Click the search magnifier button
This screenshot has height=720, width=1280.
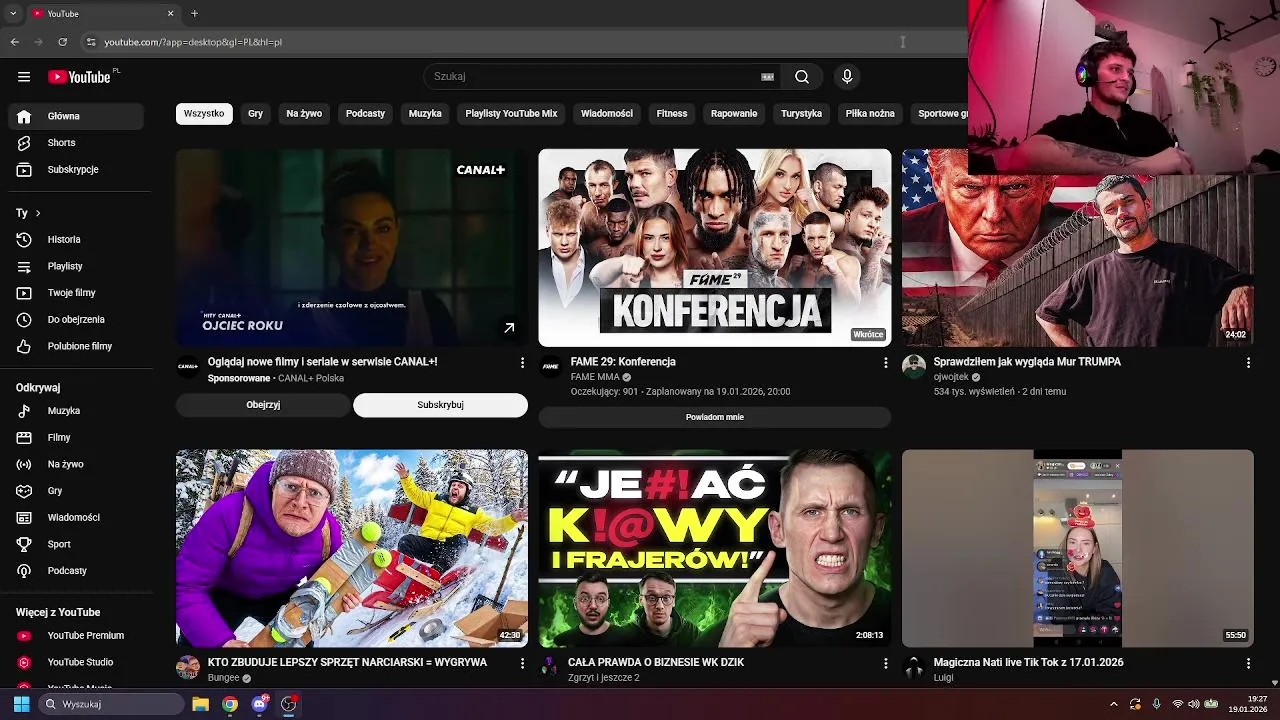click(x=802, y=77)
